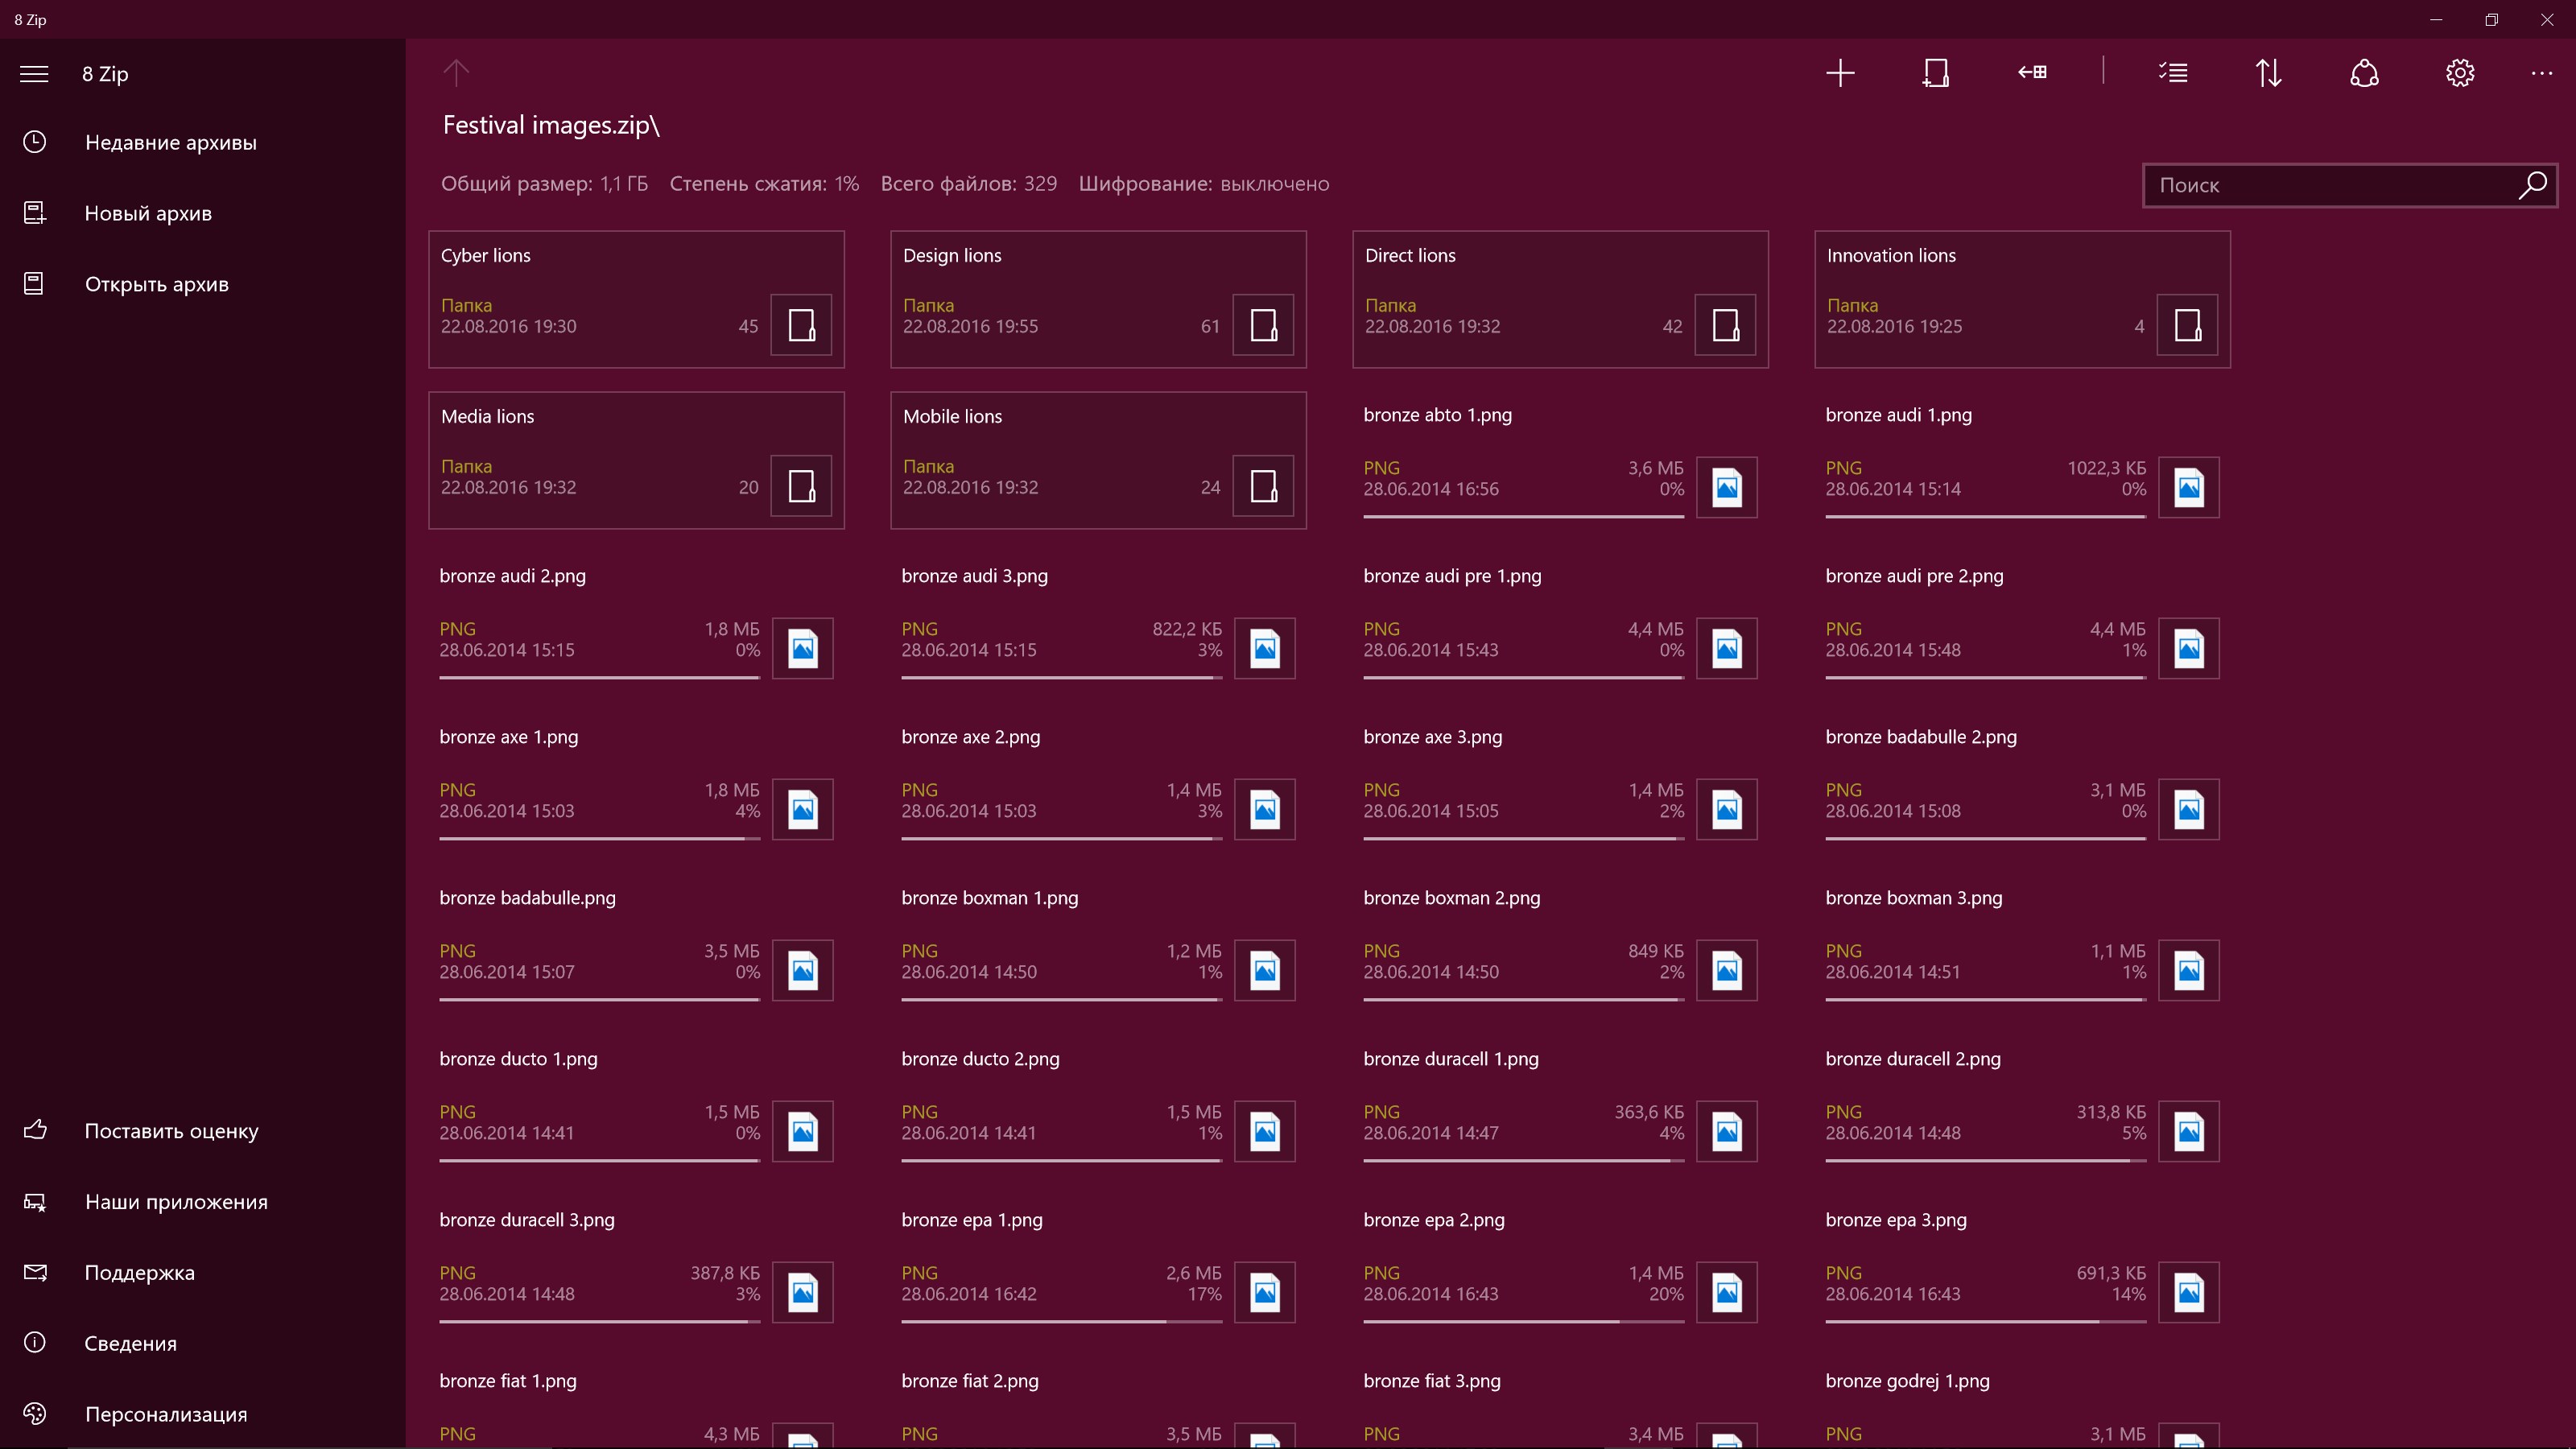The width and height of the screenshot is (2576, 1449).
Task: Click the open archive sidebar icon
Action: (34, 284)
